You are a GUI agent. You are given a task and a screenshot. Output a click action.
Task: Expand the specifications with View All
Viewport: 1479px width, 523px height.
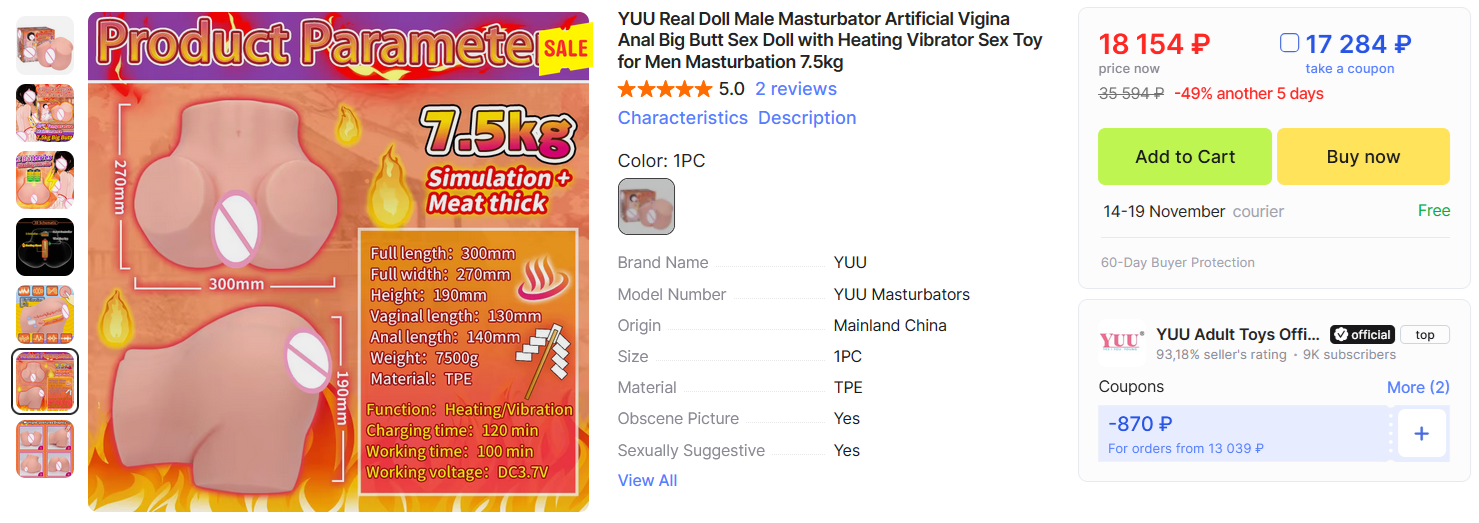point(647,480)
